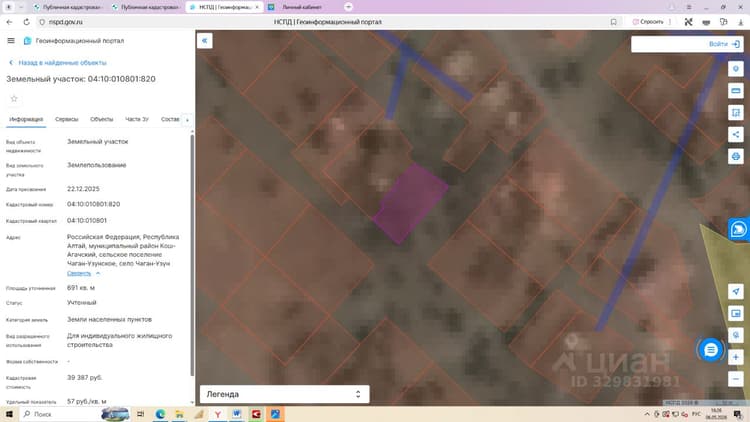750x422 pixels.
Task: Open Task View on the taskbar
Action: coord(141,414)
